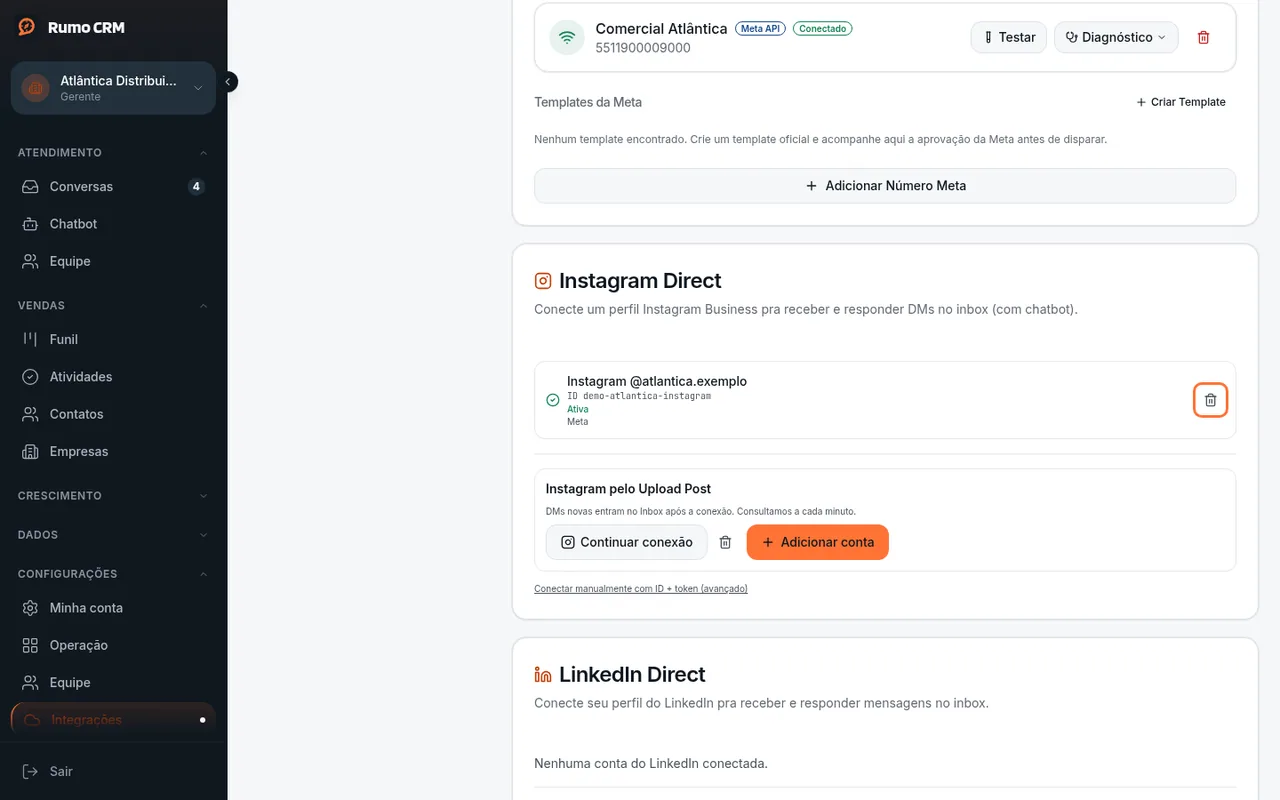Viewport: 1280px width, 800px height.
Task: Click the ID demo-atlantica-instagram text
Action: [639, 396]
